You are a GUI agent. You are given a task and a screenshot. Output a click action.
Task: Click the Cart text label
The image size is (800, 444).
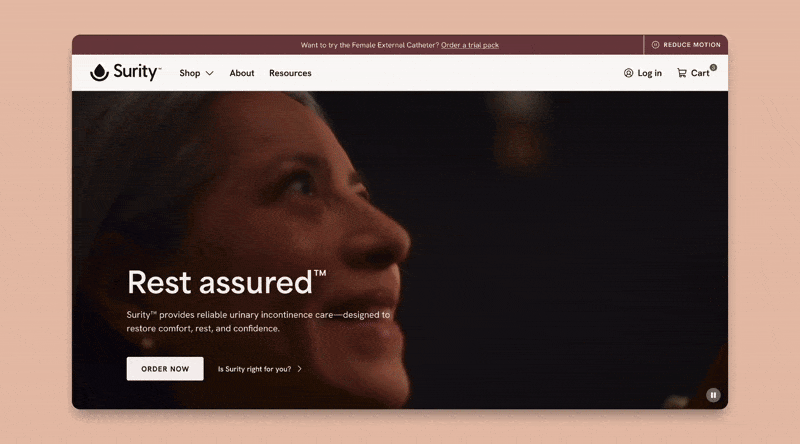[x=700, y=73]
